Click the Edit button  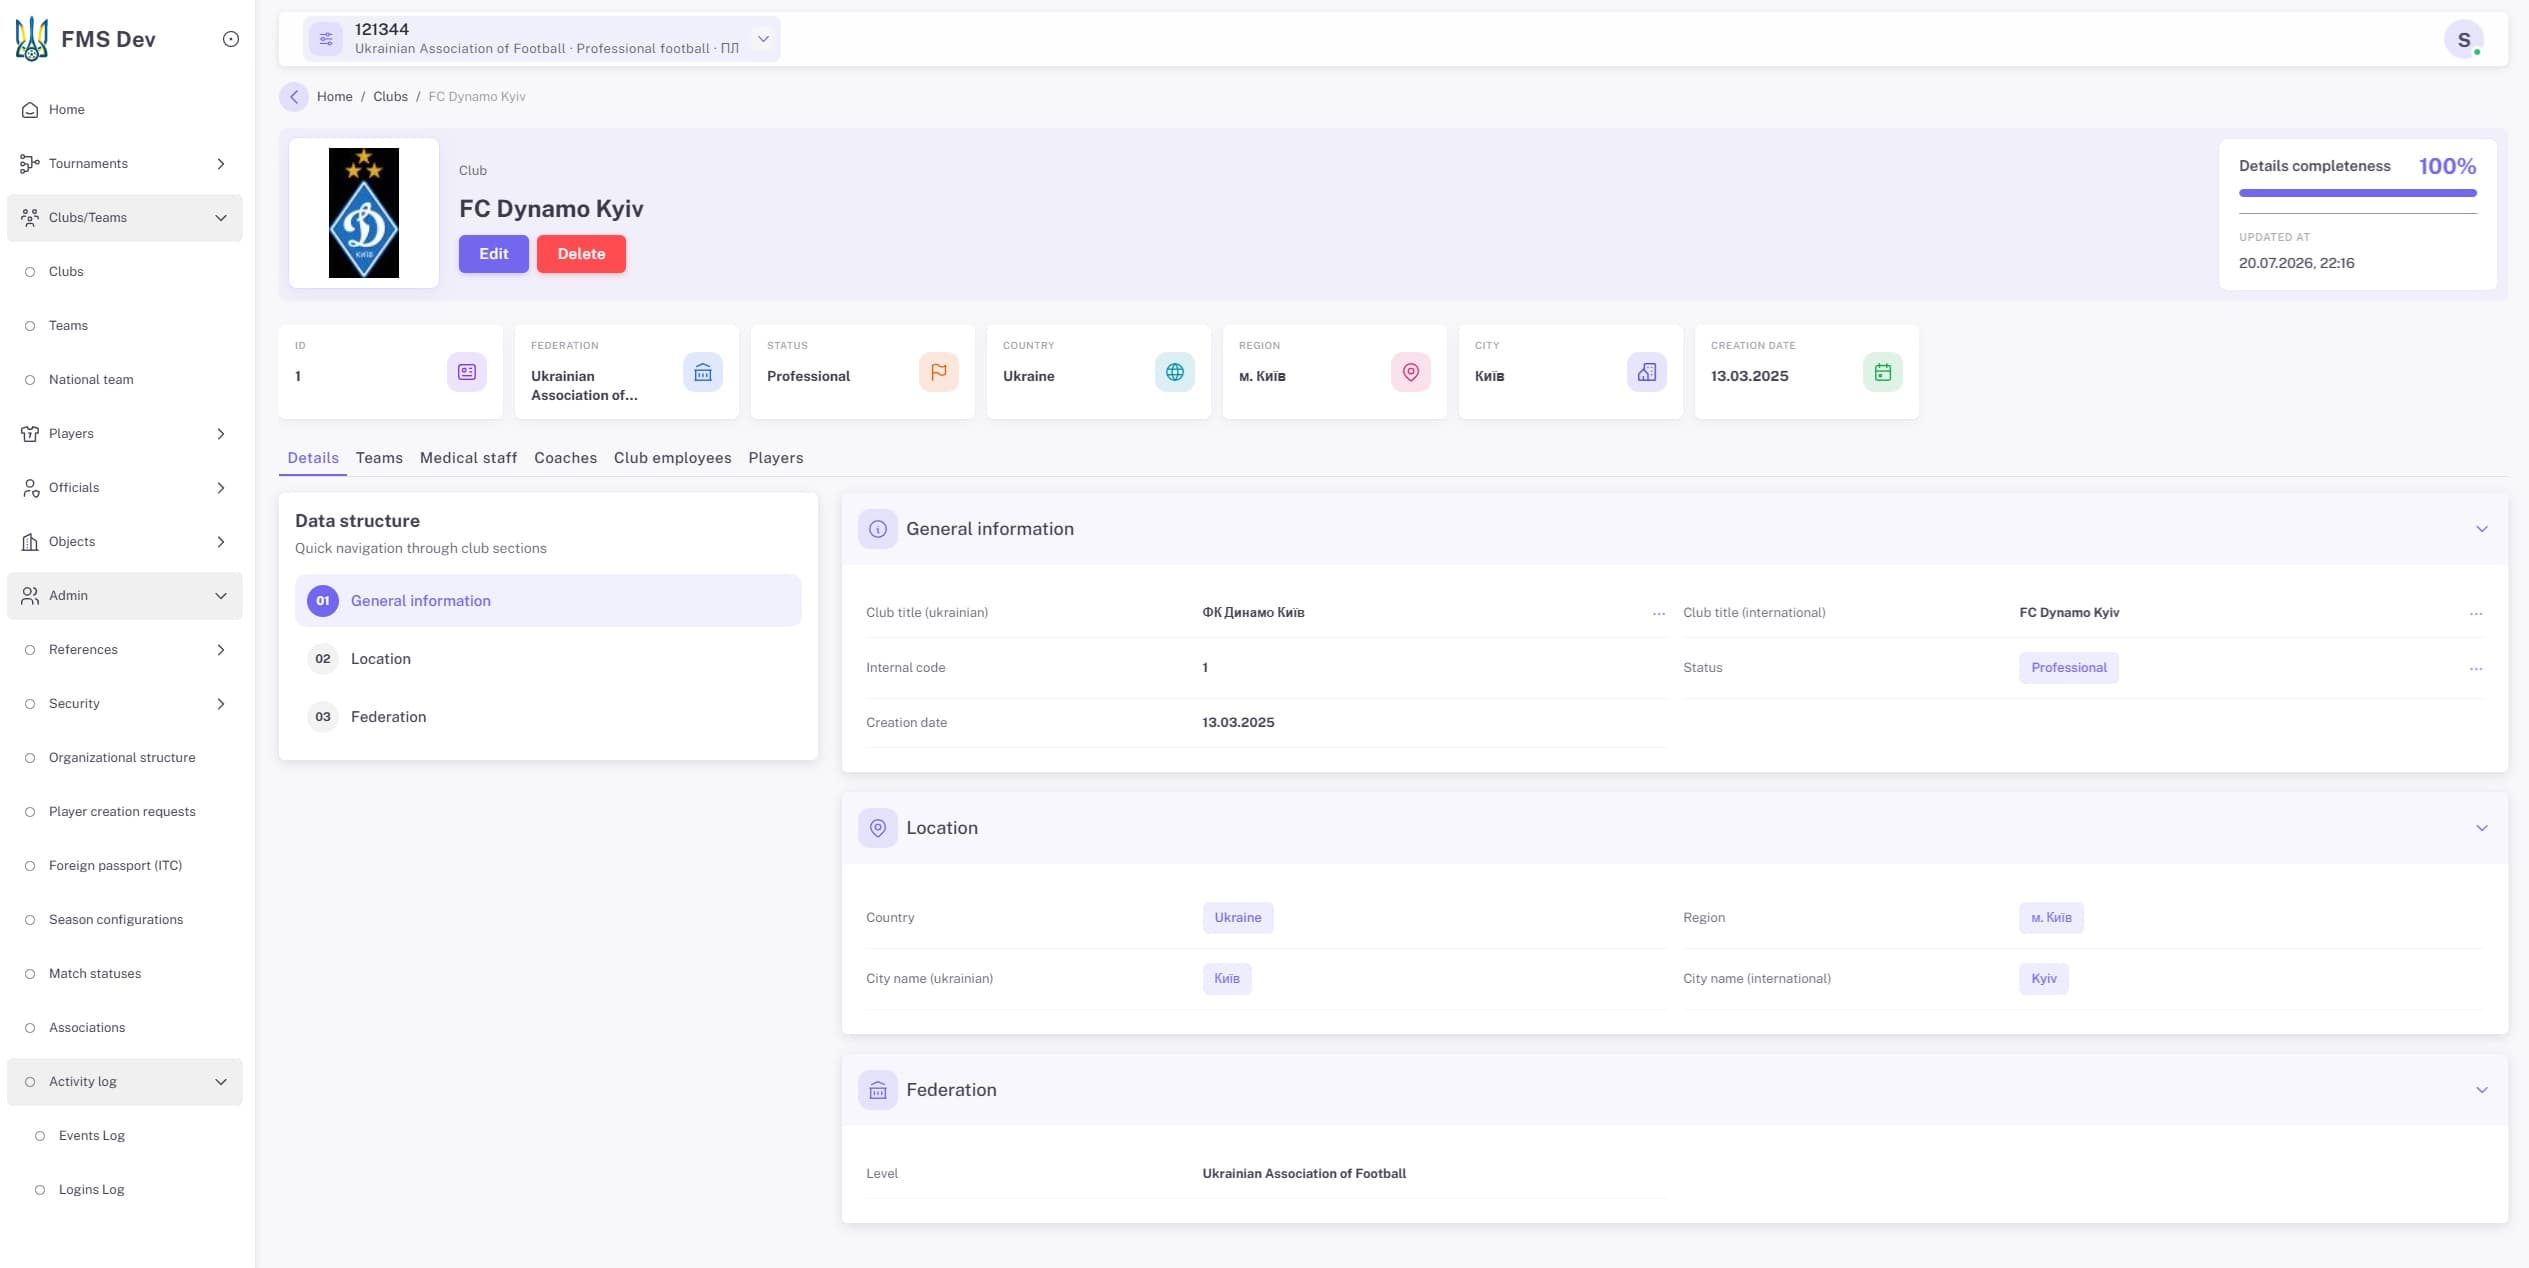click(494, 254)
